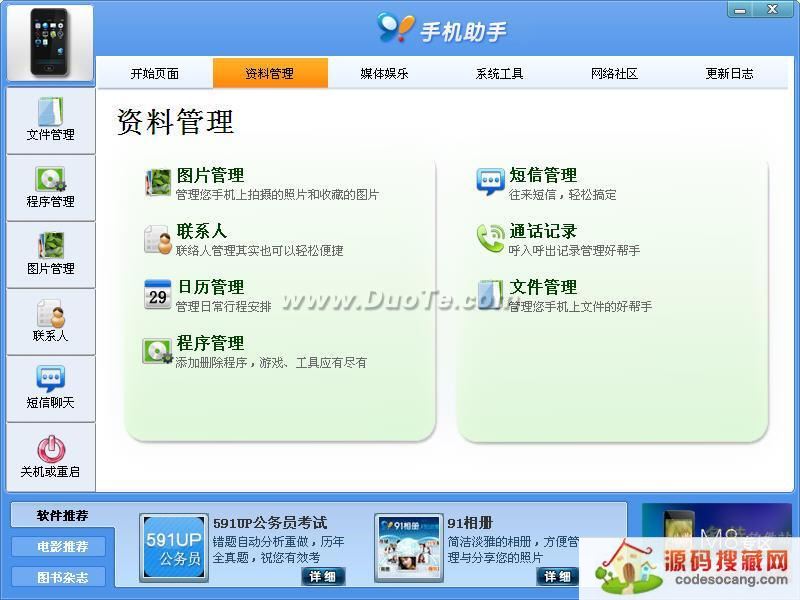Open the 系统工具 tab

[x=500, y=74]
